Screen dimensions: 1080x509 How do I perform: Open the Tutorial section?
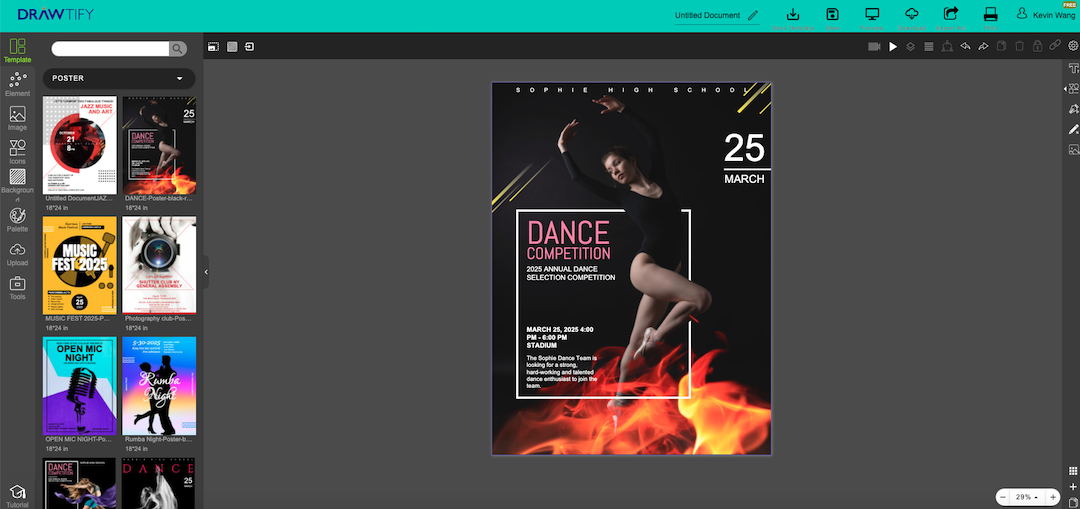point(17,497)
